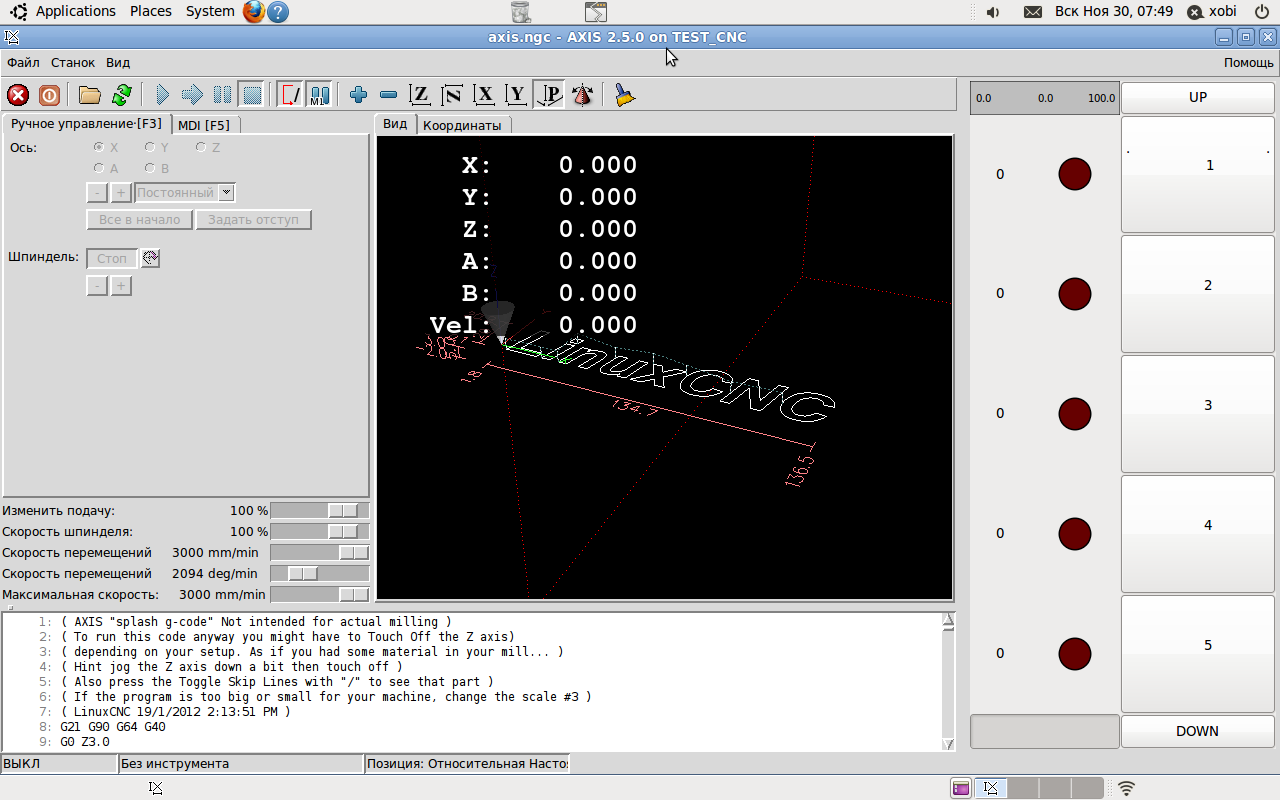This screenshot has height=800, width=1280.
Task: Click the pause program icon
Action: [222, 95]
